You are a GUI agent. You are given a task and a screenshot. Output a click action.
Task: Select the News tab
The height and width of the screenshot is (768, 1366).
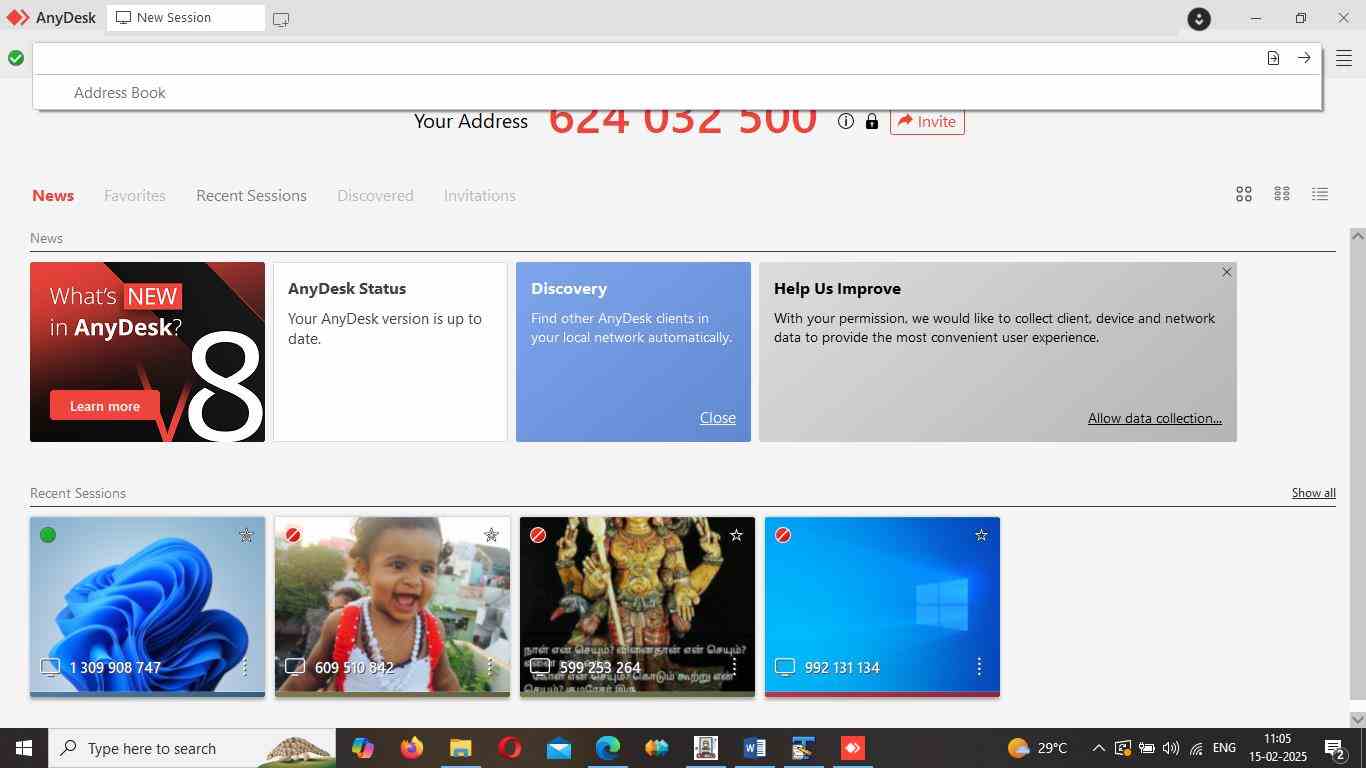point(53,195)
